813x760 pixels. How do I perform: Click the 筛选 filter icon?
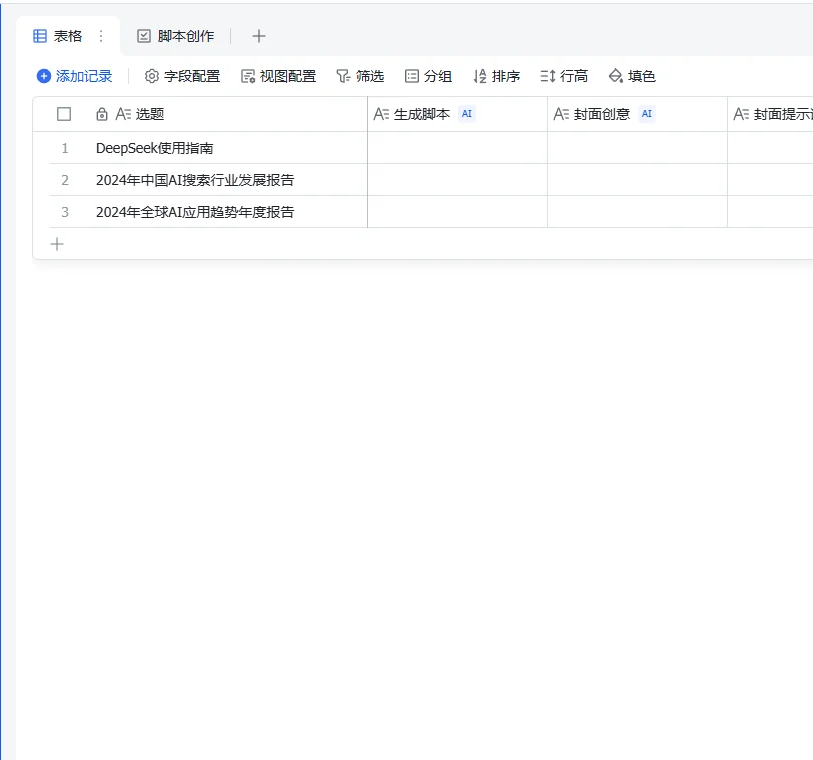343,76
